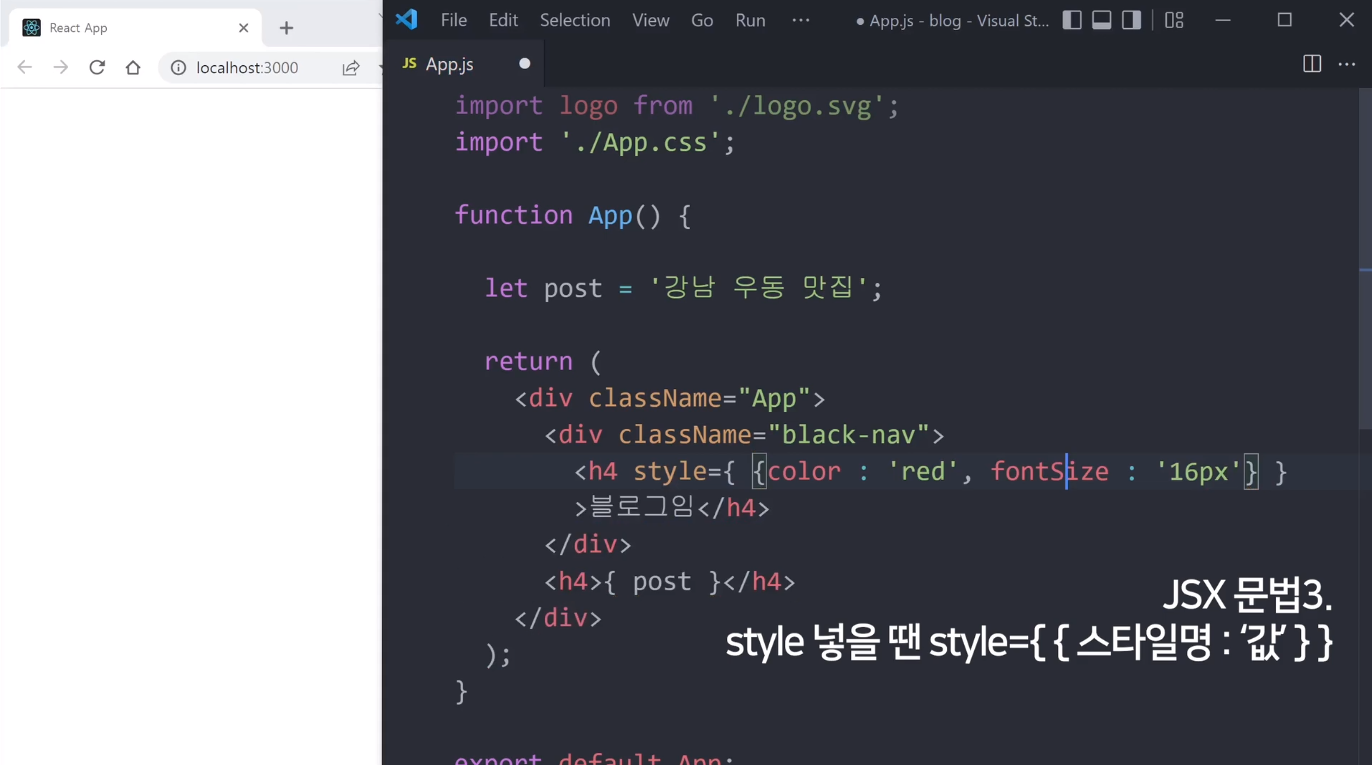
Task: Click the 'let' keyword
Action: coord(506,288)
